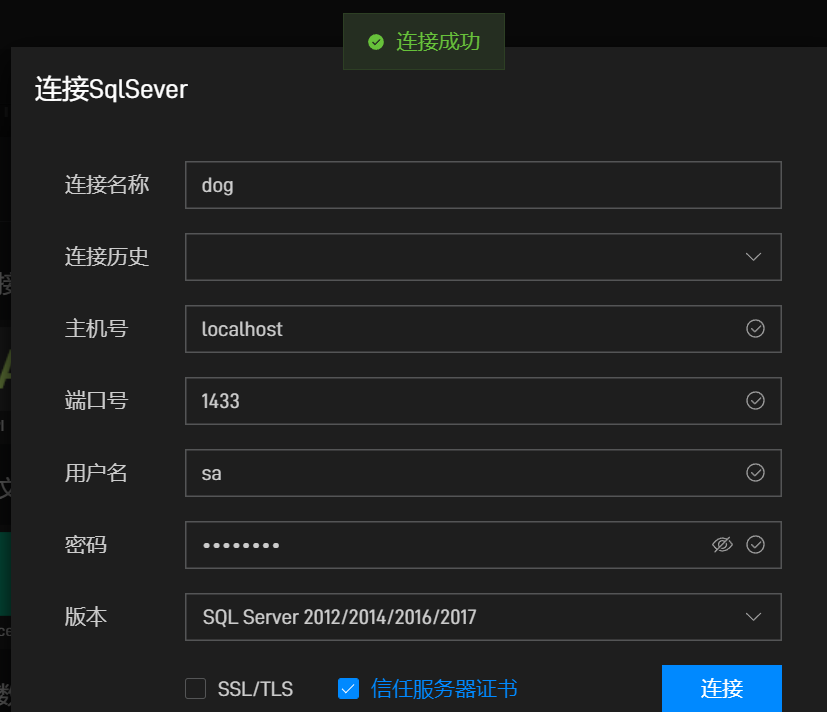Expand the 版本 SQL Server version dropdown

click(x=470, y=617)
